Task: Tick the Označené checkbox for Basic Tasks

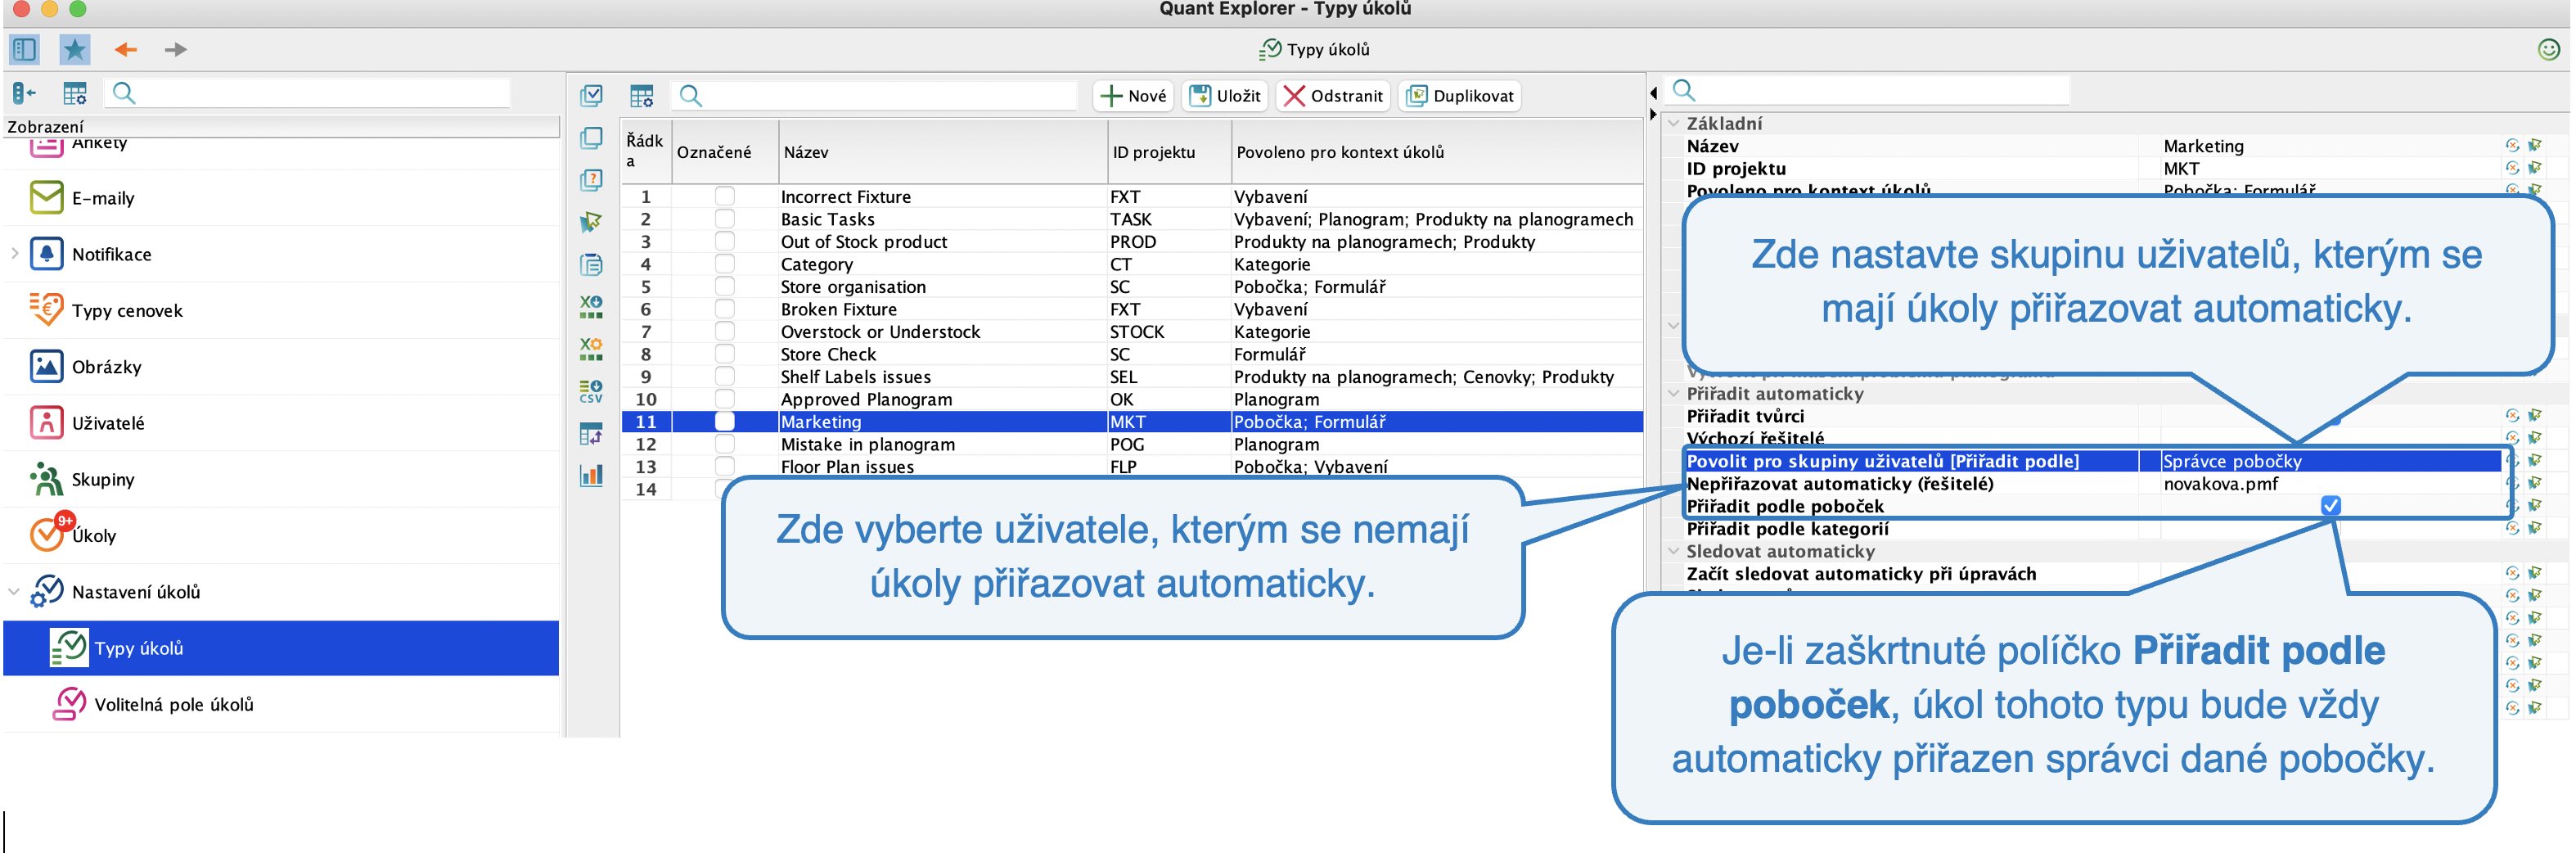Action: pos(725,219)
